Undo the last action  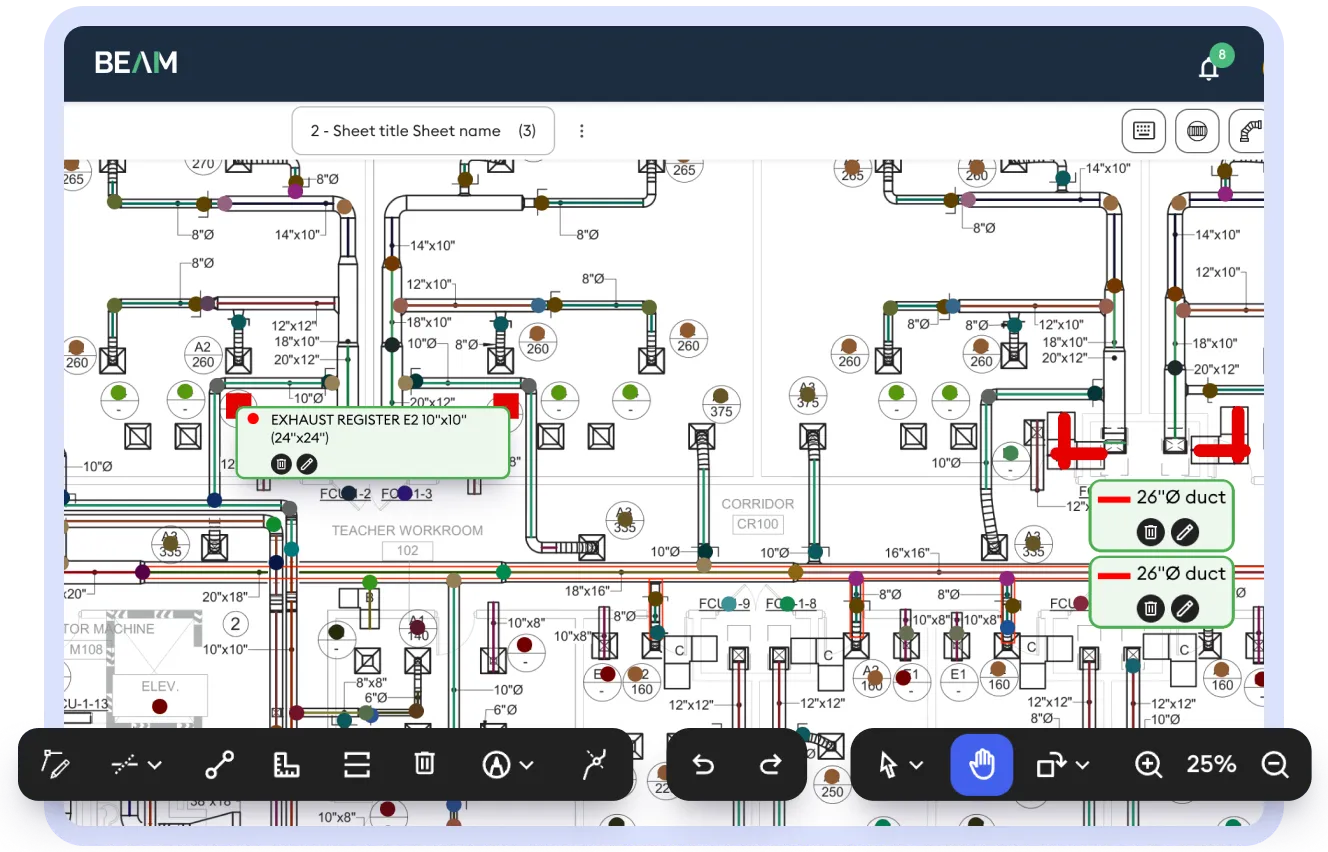(x=703, y=765)
